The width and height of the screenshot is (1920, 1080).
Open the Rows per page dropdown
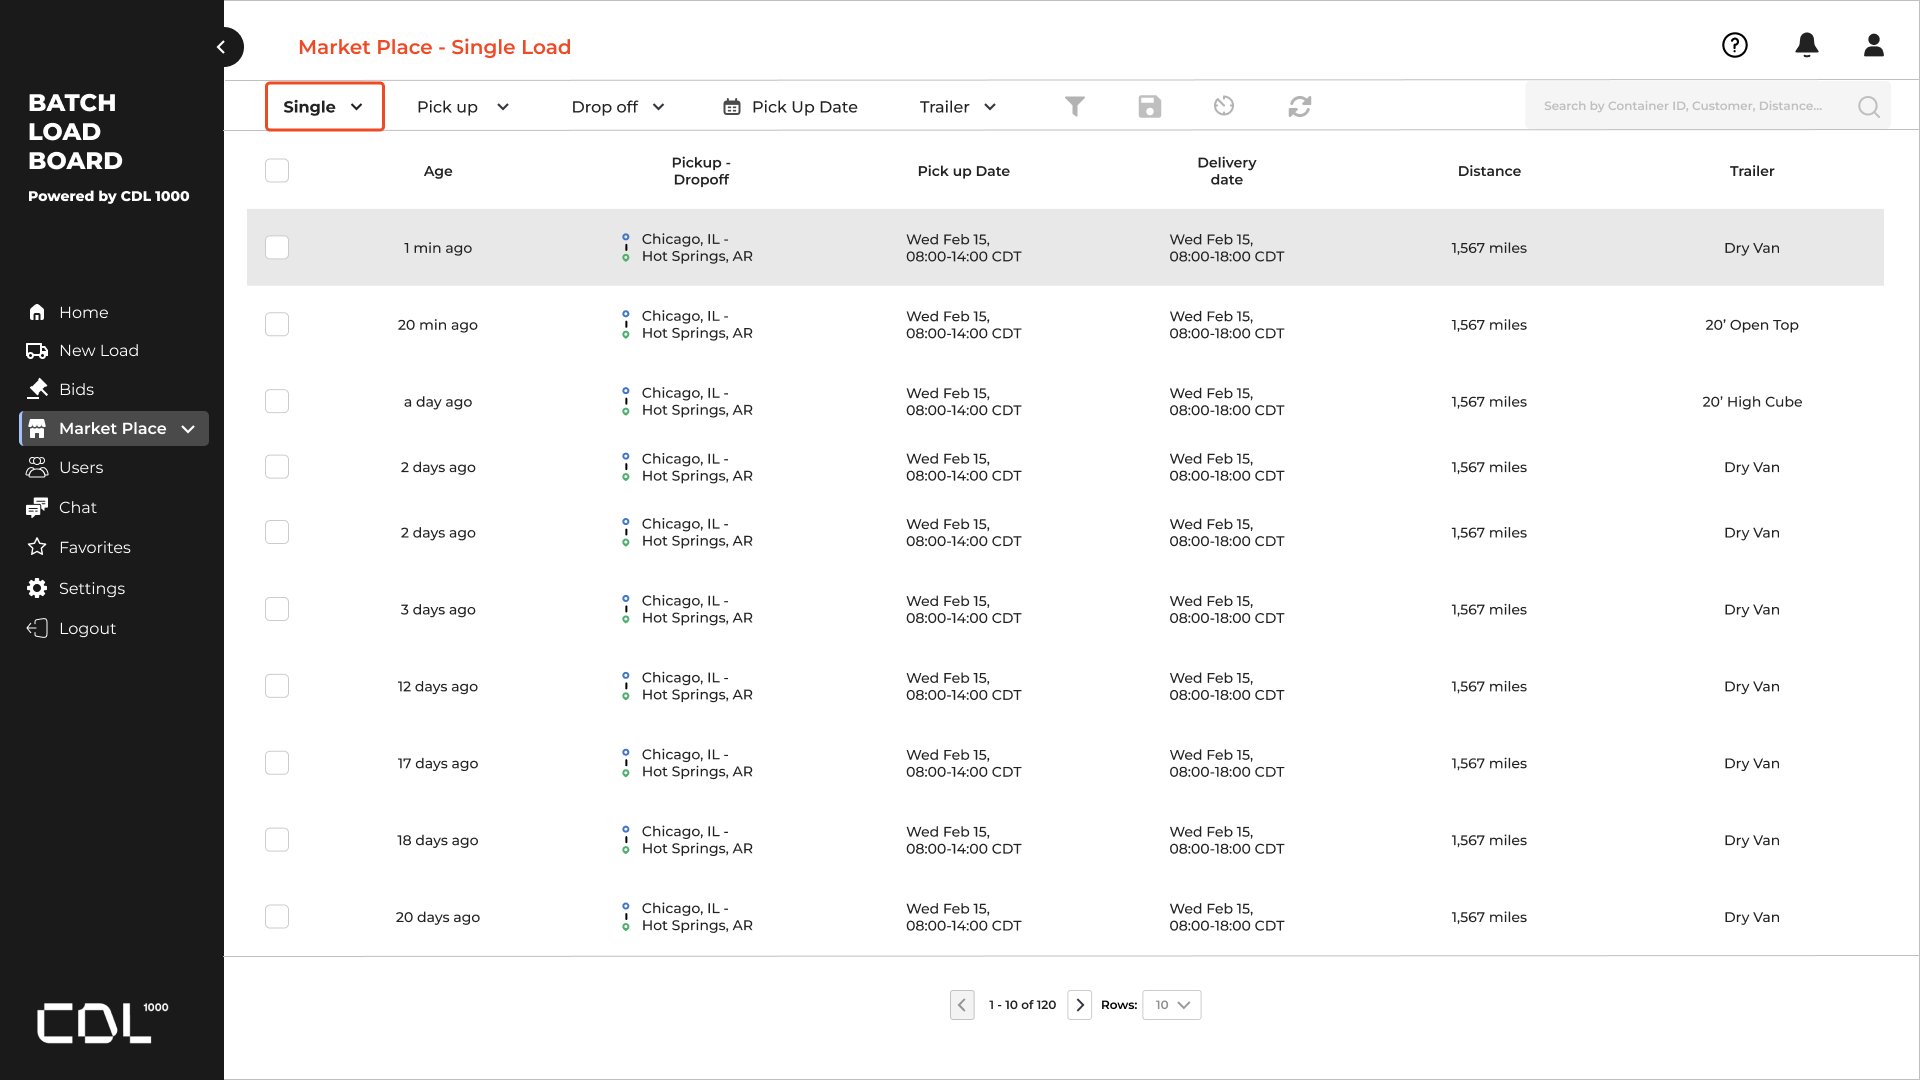[1171, 1005]
